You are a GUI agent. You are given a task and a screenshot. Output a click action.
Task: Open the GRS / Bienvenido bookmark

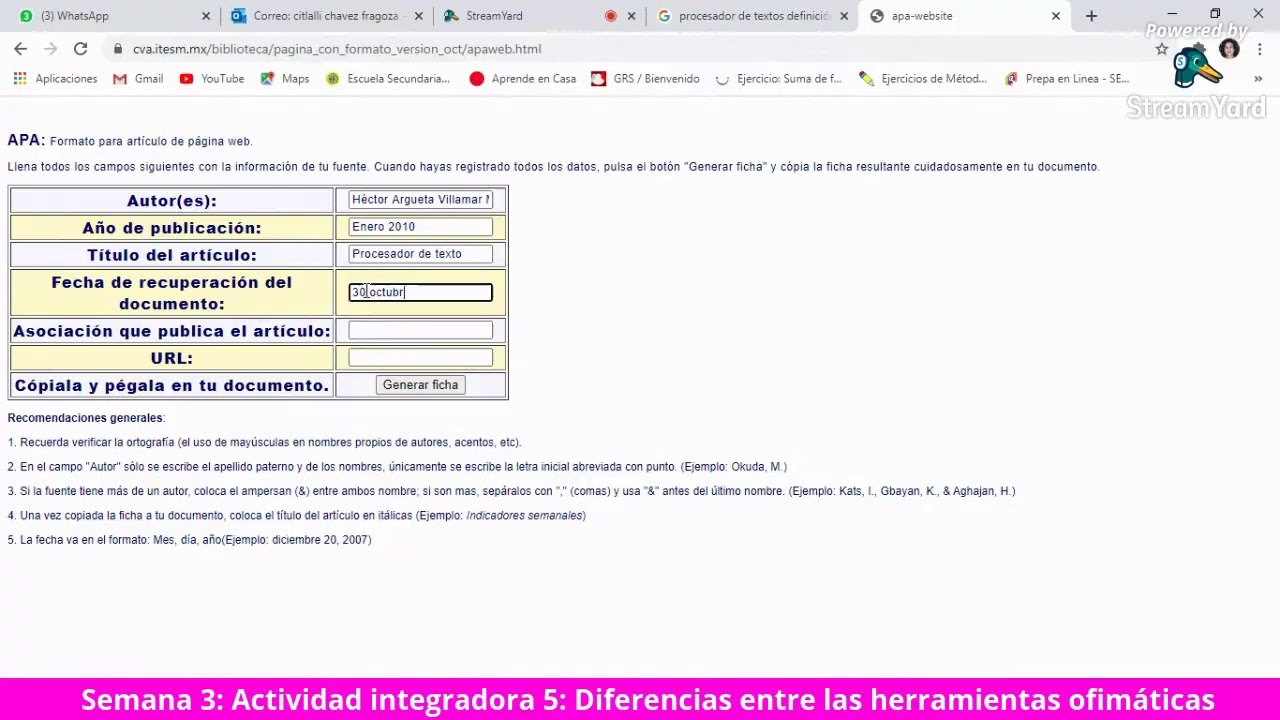pyautogui.click(x=645, y=79)
